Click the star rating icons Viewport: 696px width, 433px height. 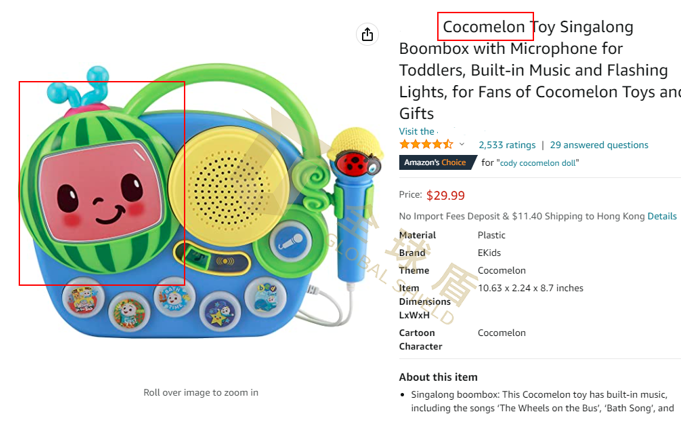coord(427,145)
